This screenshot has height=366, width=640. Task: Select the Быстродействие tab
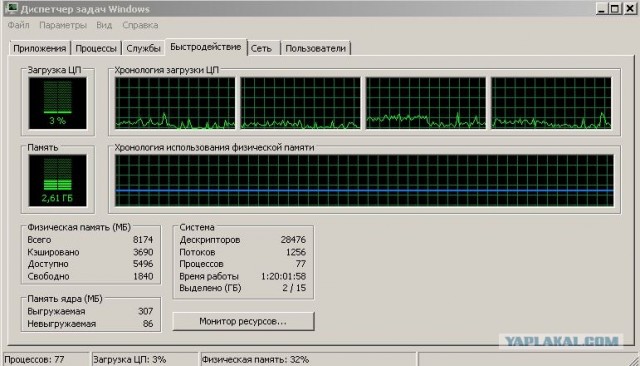point(205,47)
